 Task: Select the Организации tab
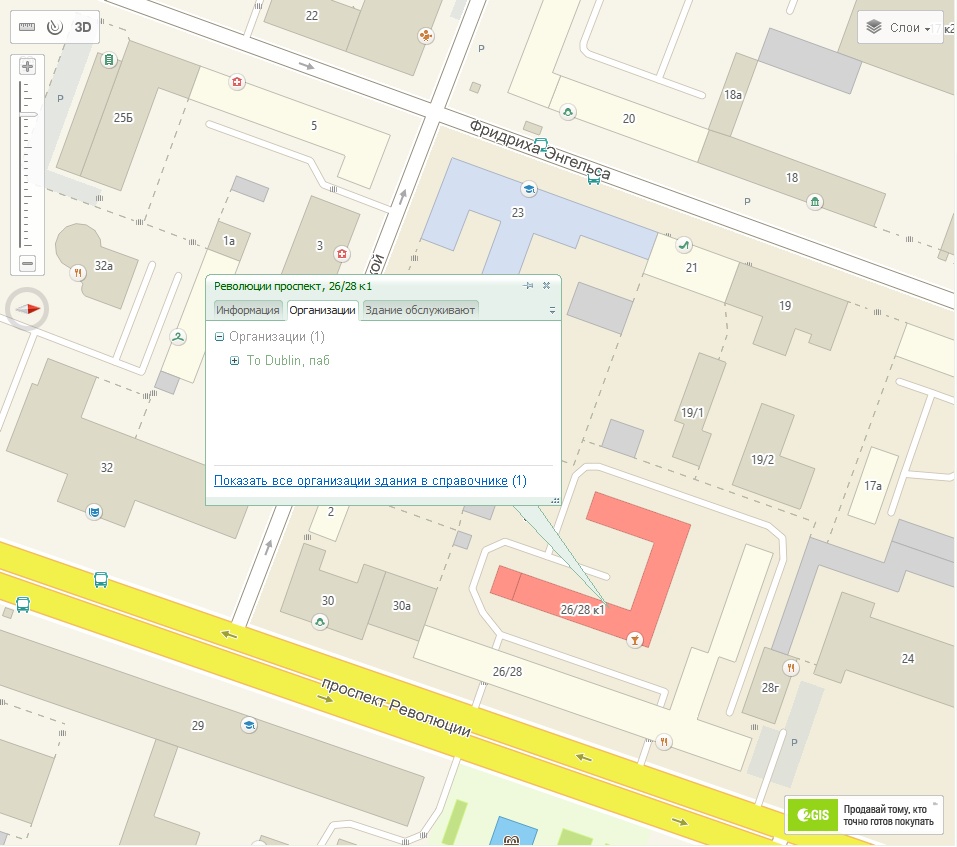[322, 310]
